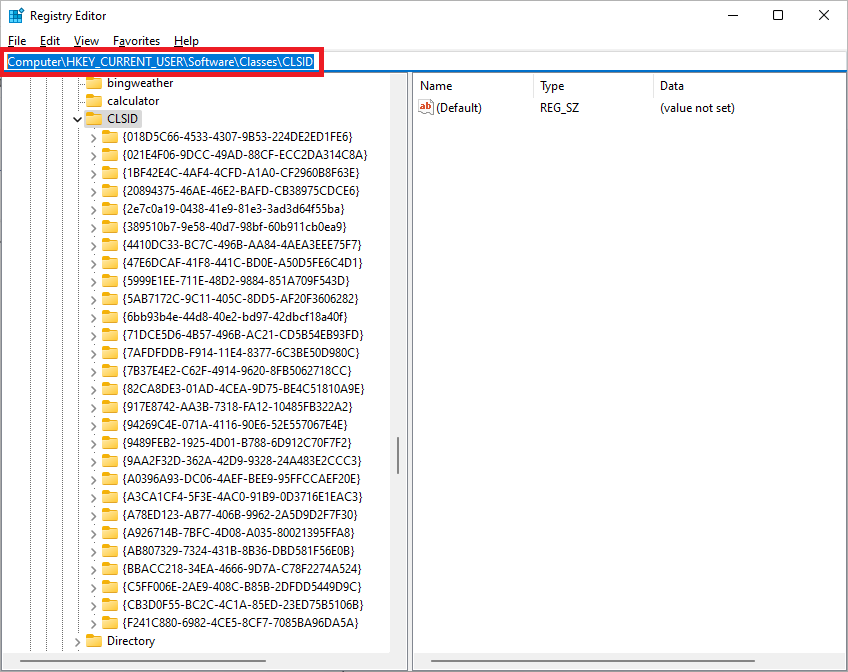
Task: Click the bingweather folder icon
Action: click(x=94, y=83)
